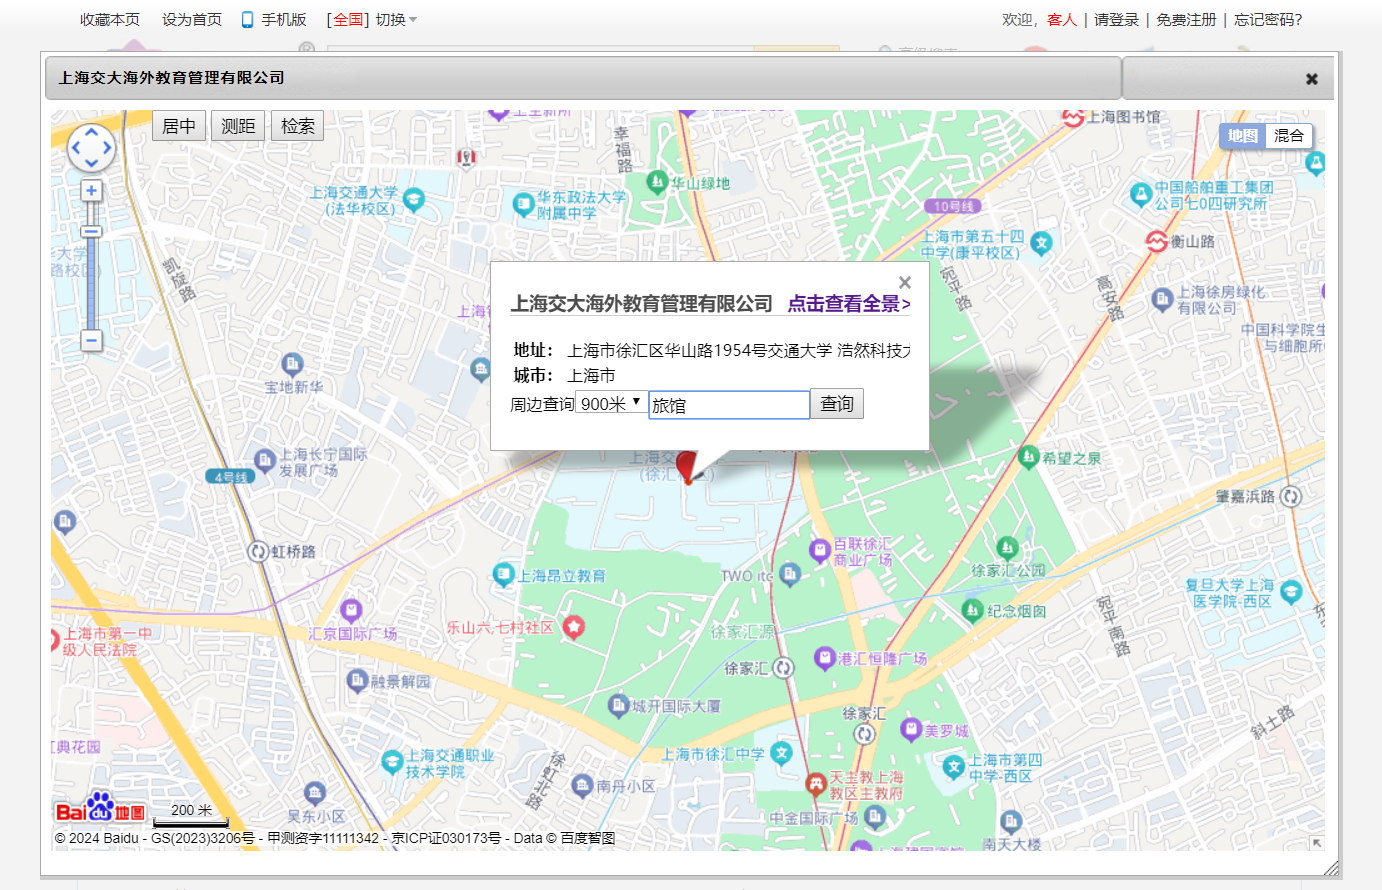Click the 检索 search button

(x=297, y=126)
